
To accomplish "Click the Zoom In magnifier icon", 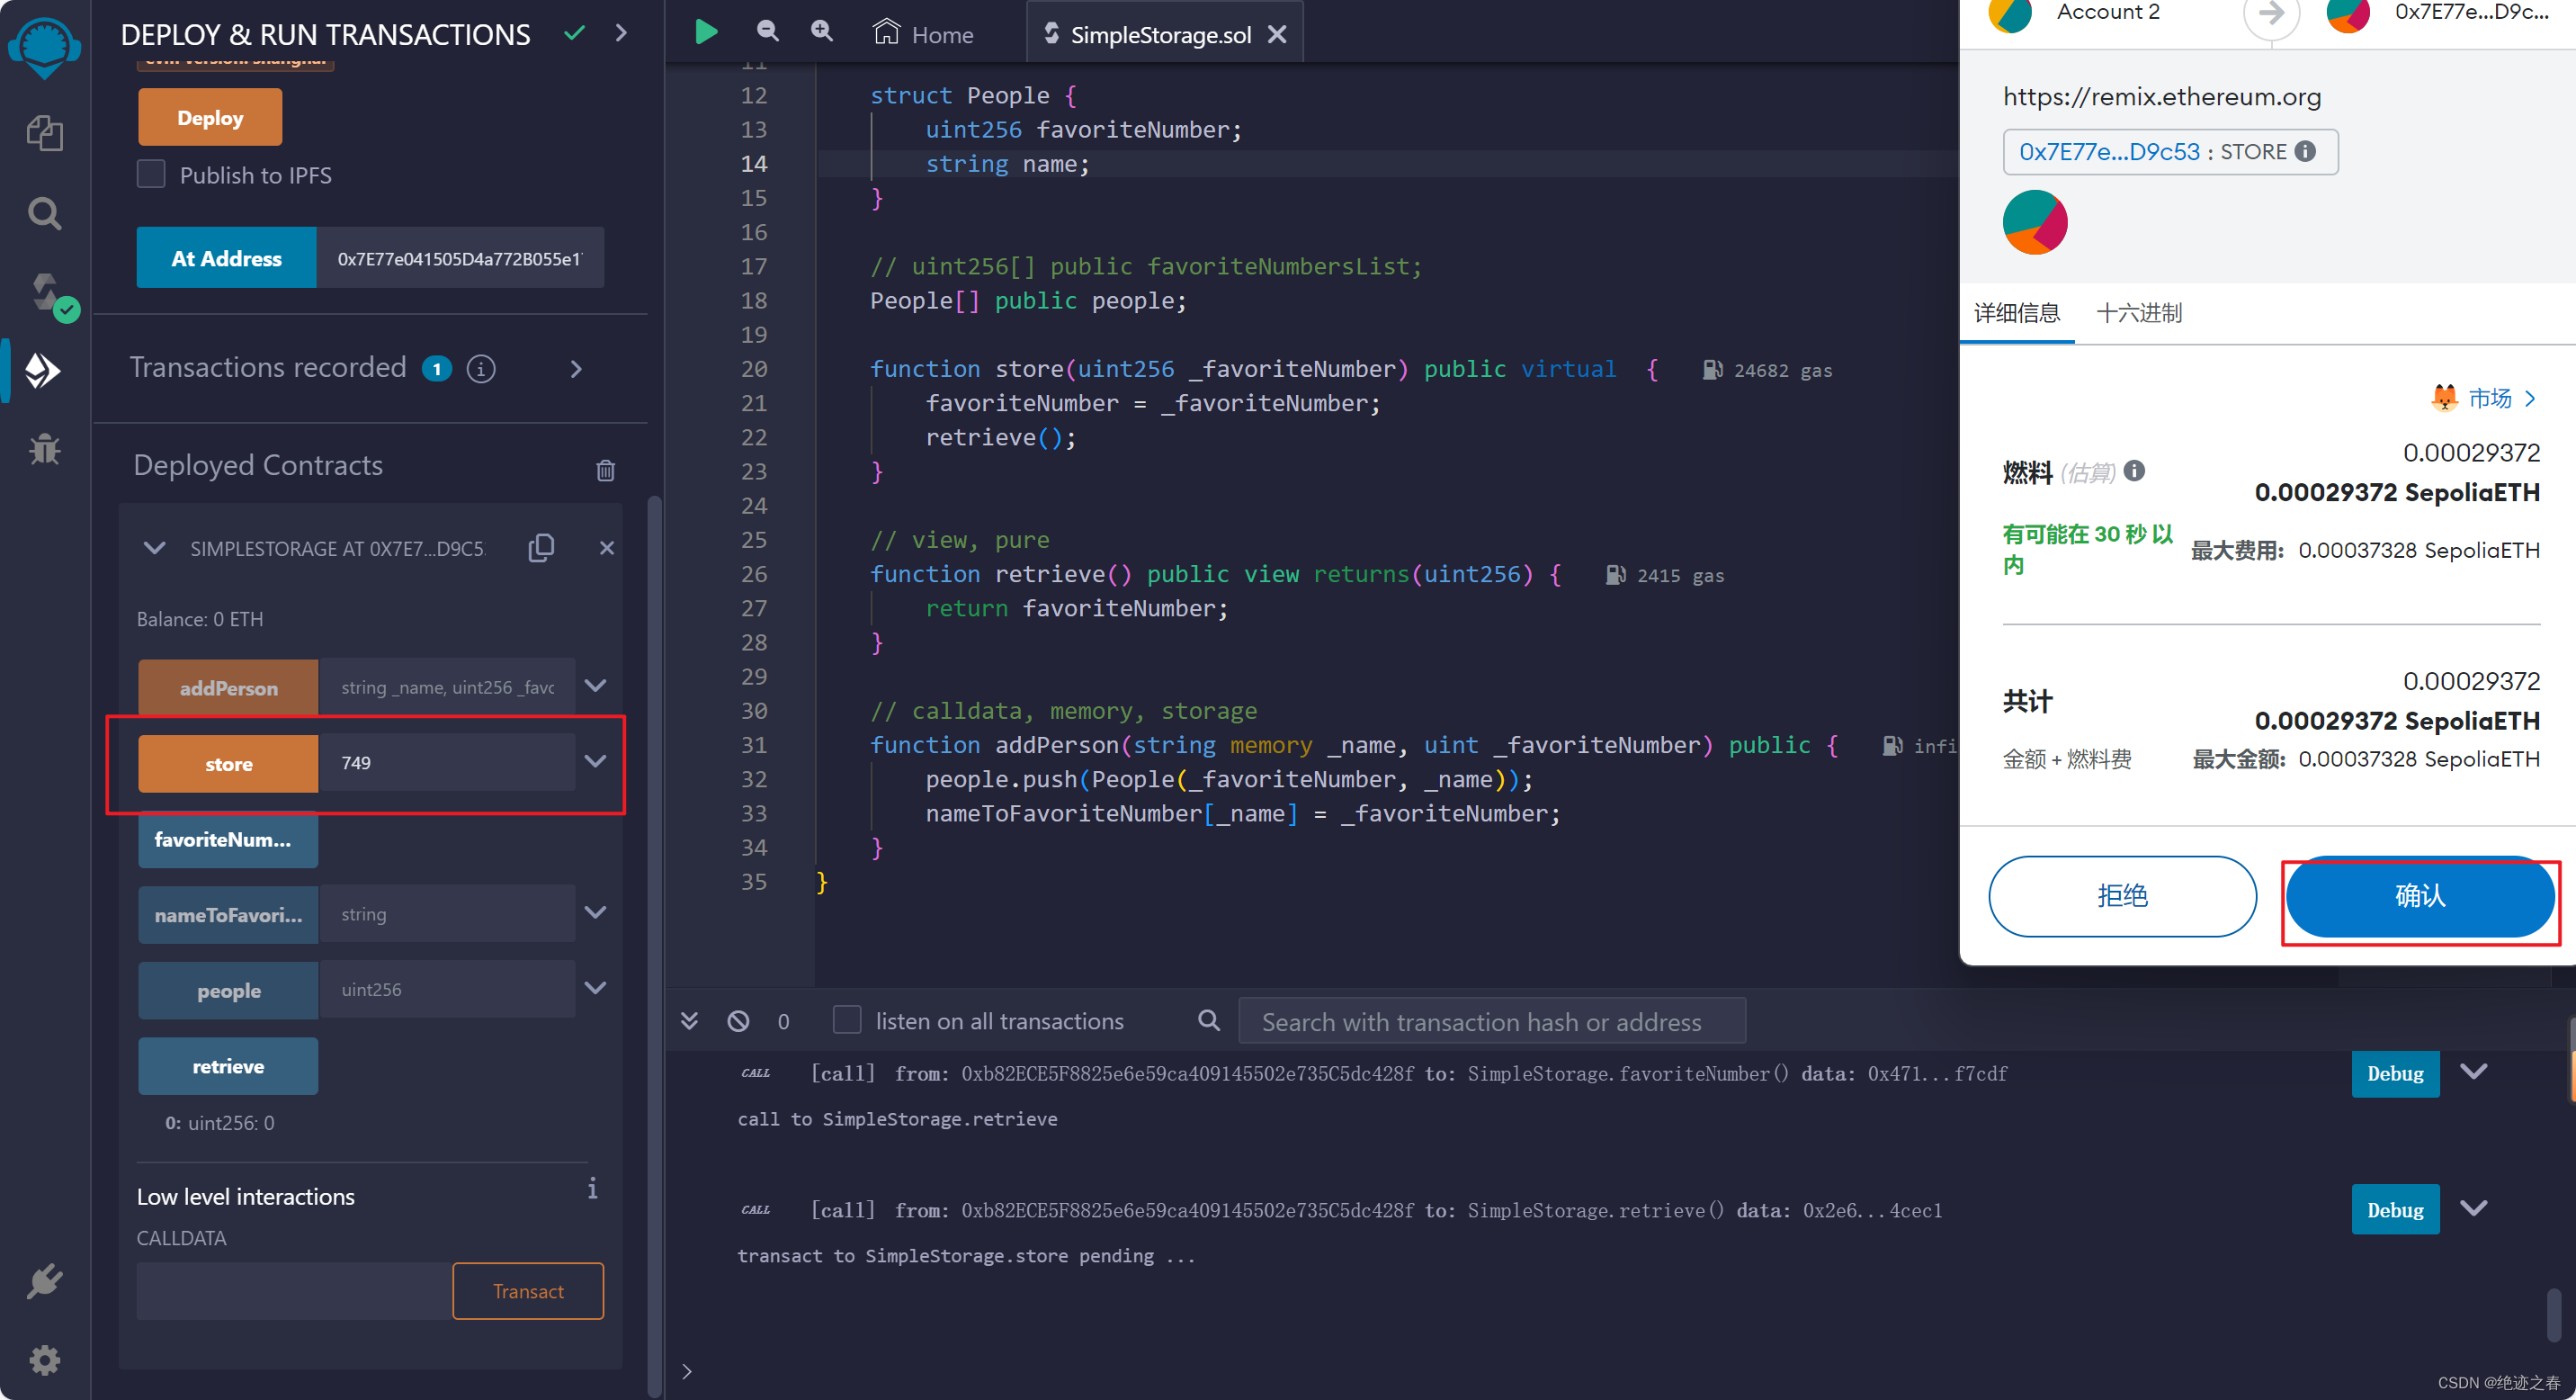I will (822, 30).
